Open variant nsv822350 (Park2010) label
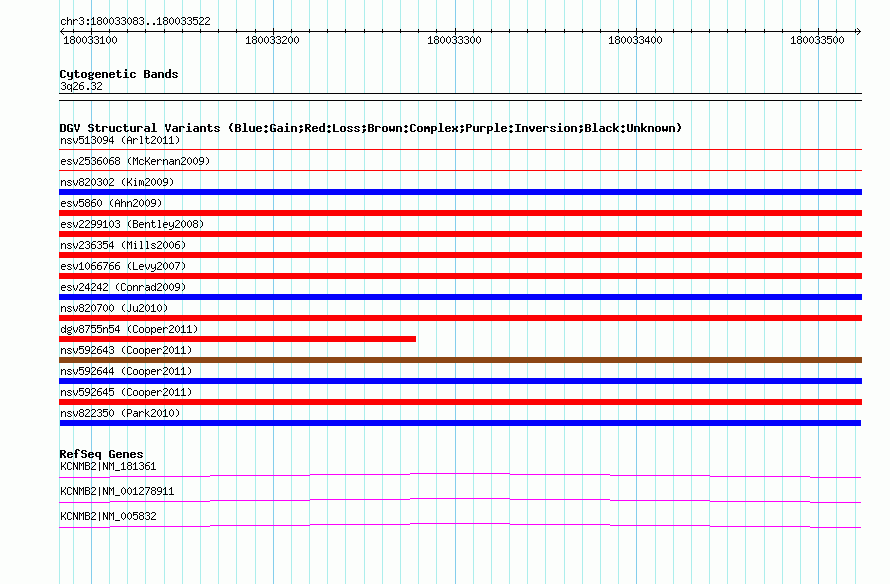This screenshot has height=584, width=890. coord(120,413)
